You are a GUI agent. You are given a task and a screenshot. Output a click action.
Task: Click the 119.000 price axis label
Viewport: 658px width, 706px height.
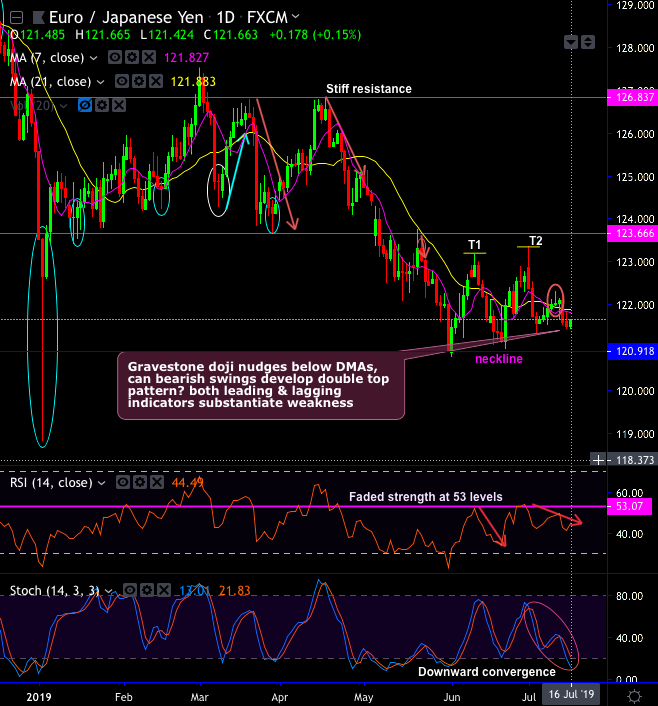[635, 434]
